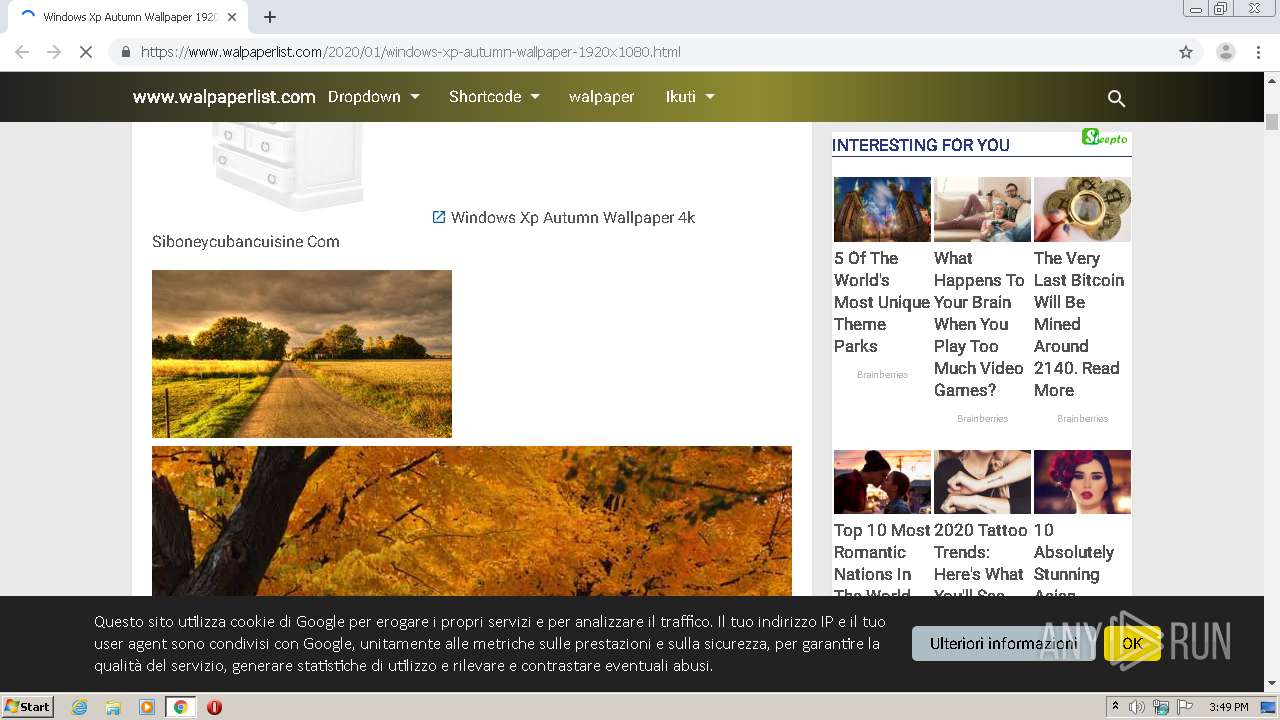
Task: Go back to previous page
Action: click(x=22, y=52)
